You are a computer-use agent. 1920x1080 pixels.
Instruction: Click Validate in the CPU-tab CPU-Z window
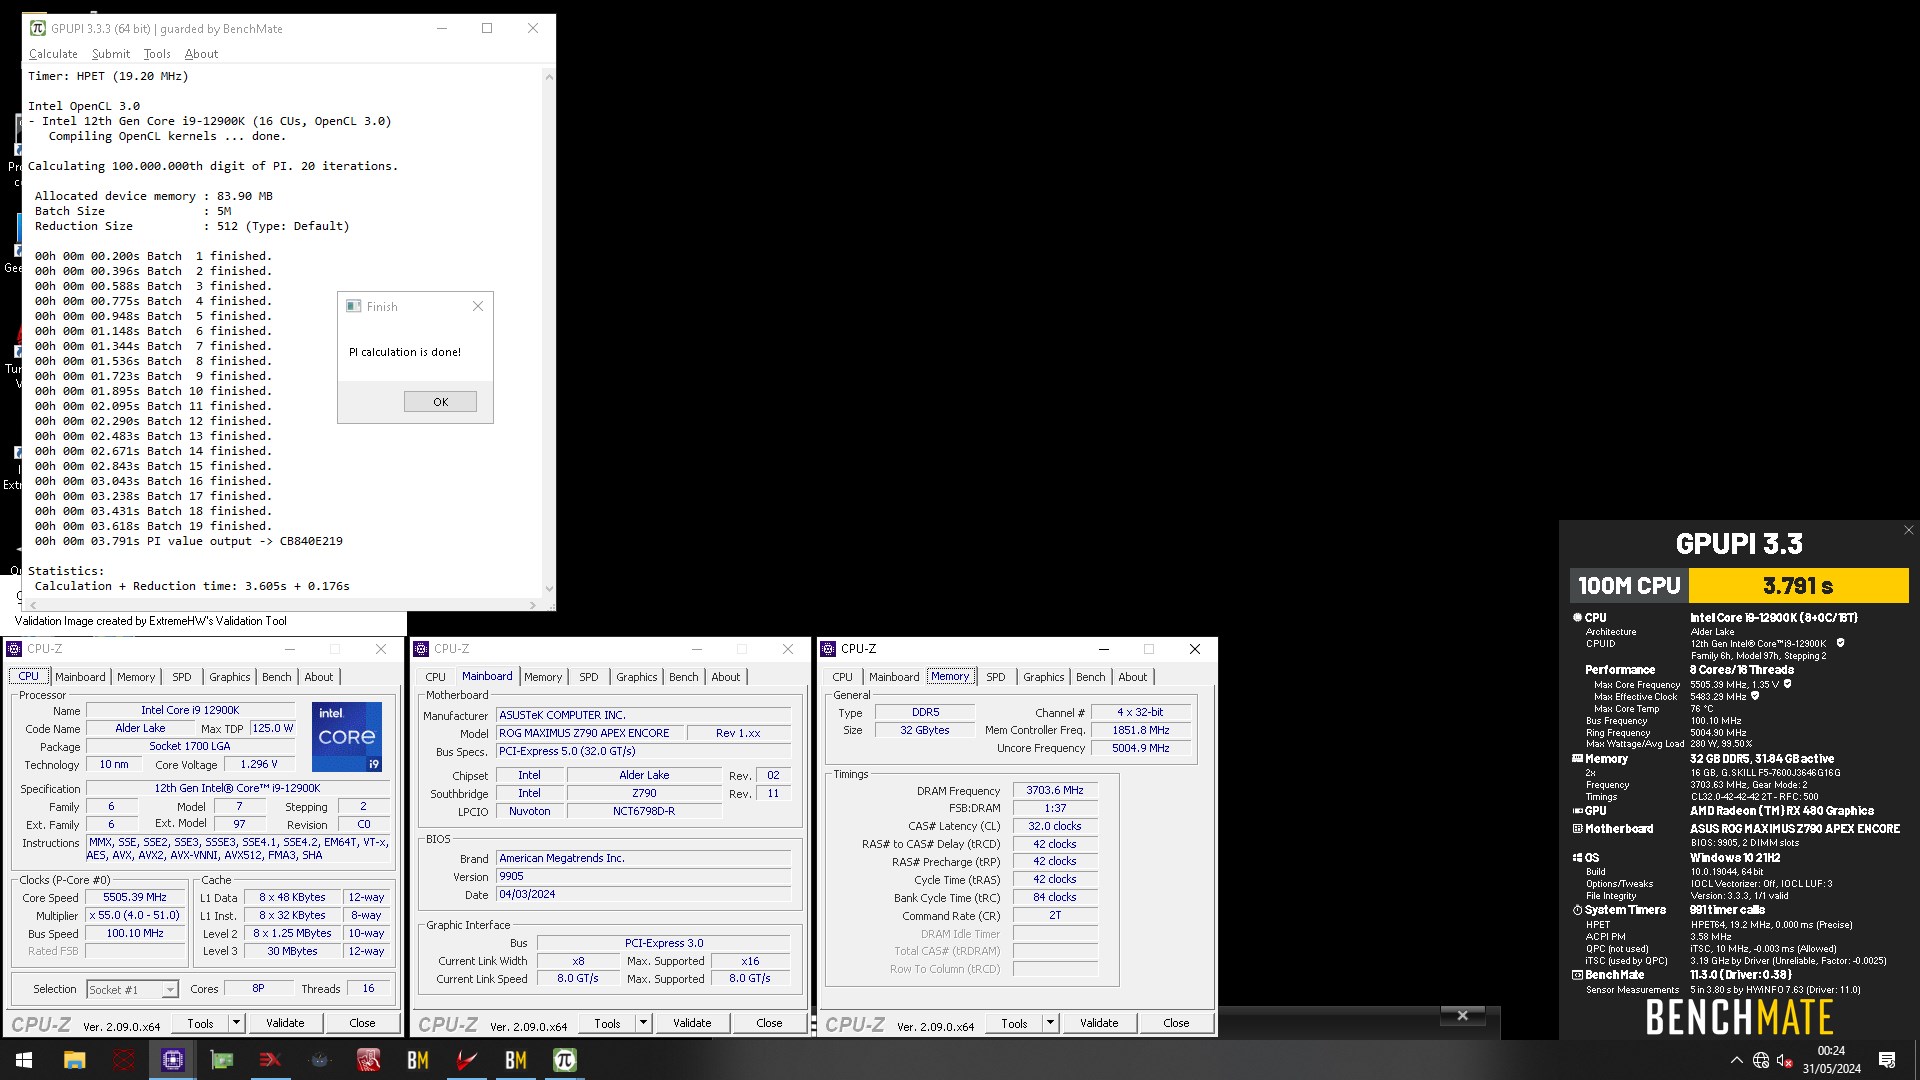click(x=285, y=1023)
